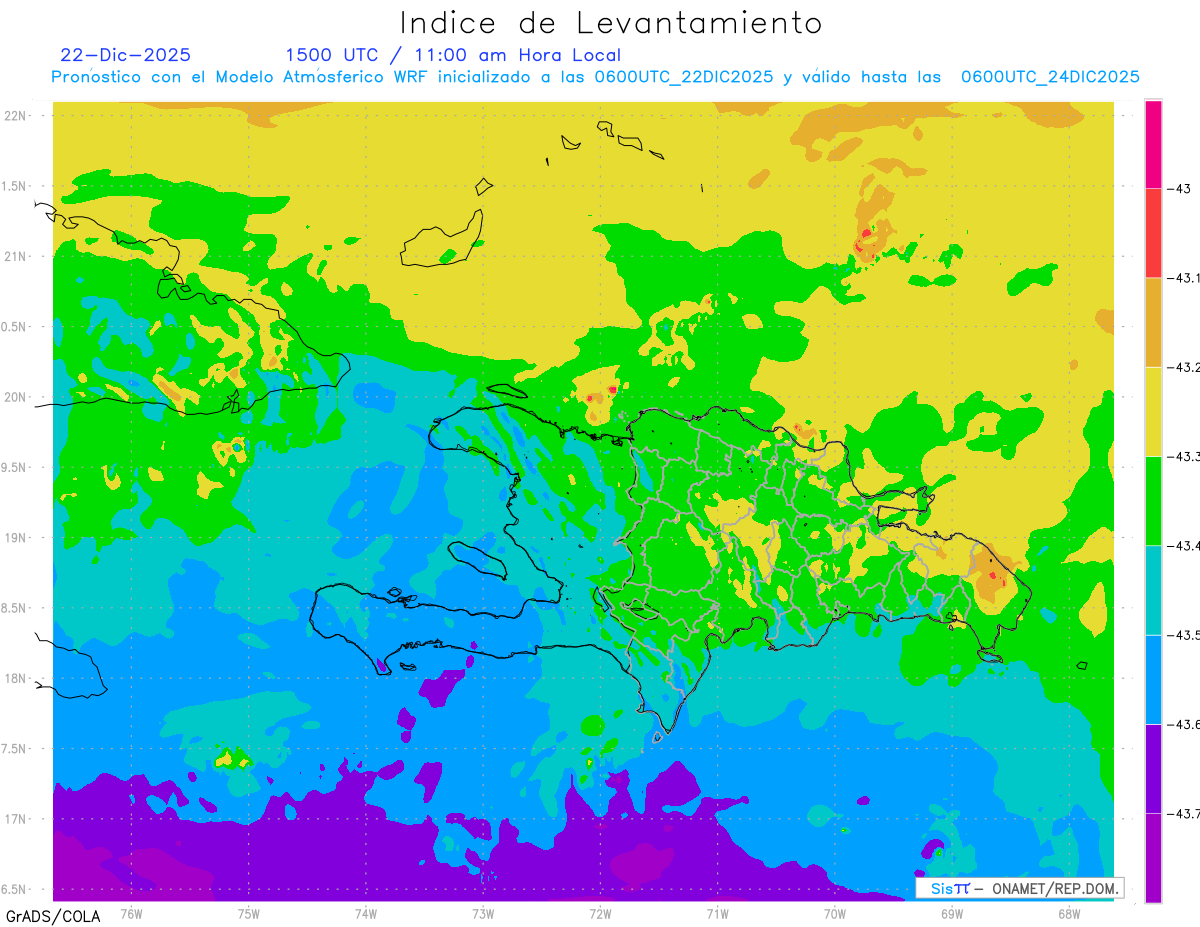
Task: Click the '-43.5' color bar value
Action: point(1183,635)
